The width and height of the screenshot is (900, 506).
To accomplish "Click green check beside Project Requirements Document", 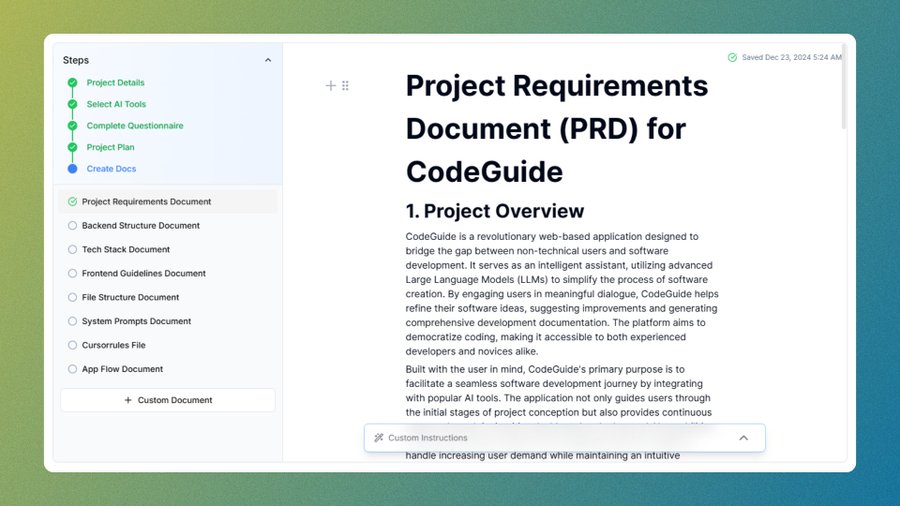I will pos(72,201).
